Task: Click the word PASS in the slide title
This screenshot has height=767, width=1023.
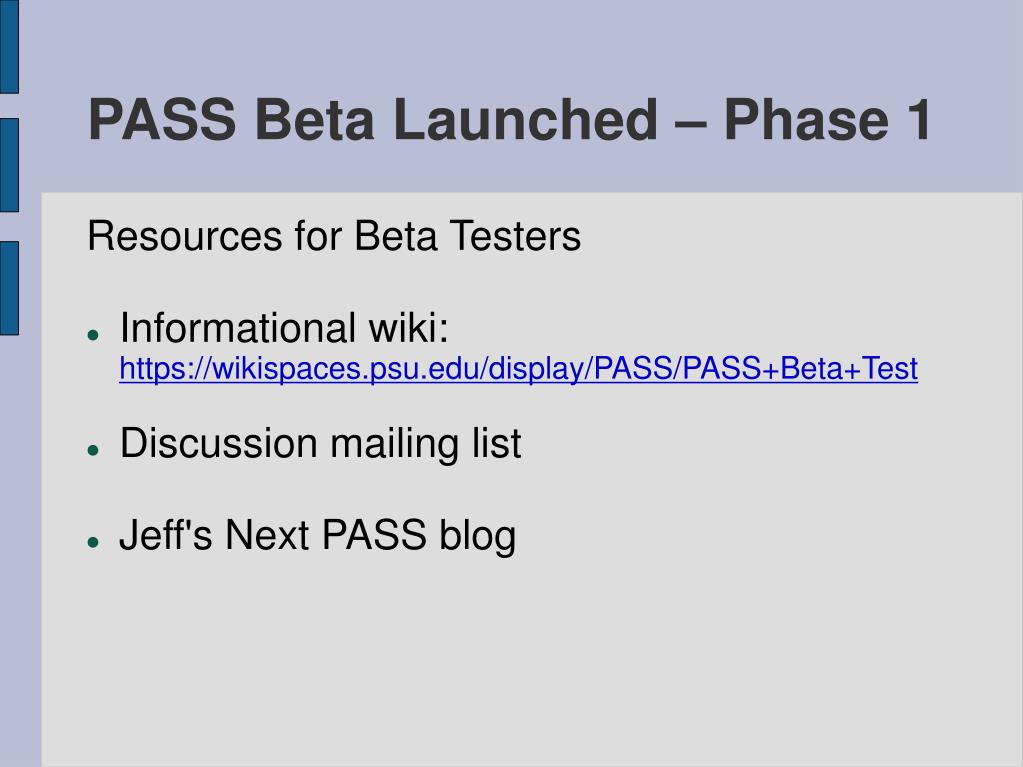Action: tap(162, 119)
